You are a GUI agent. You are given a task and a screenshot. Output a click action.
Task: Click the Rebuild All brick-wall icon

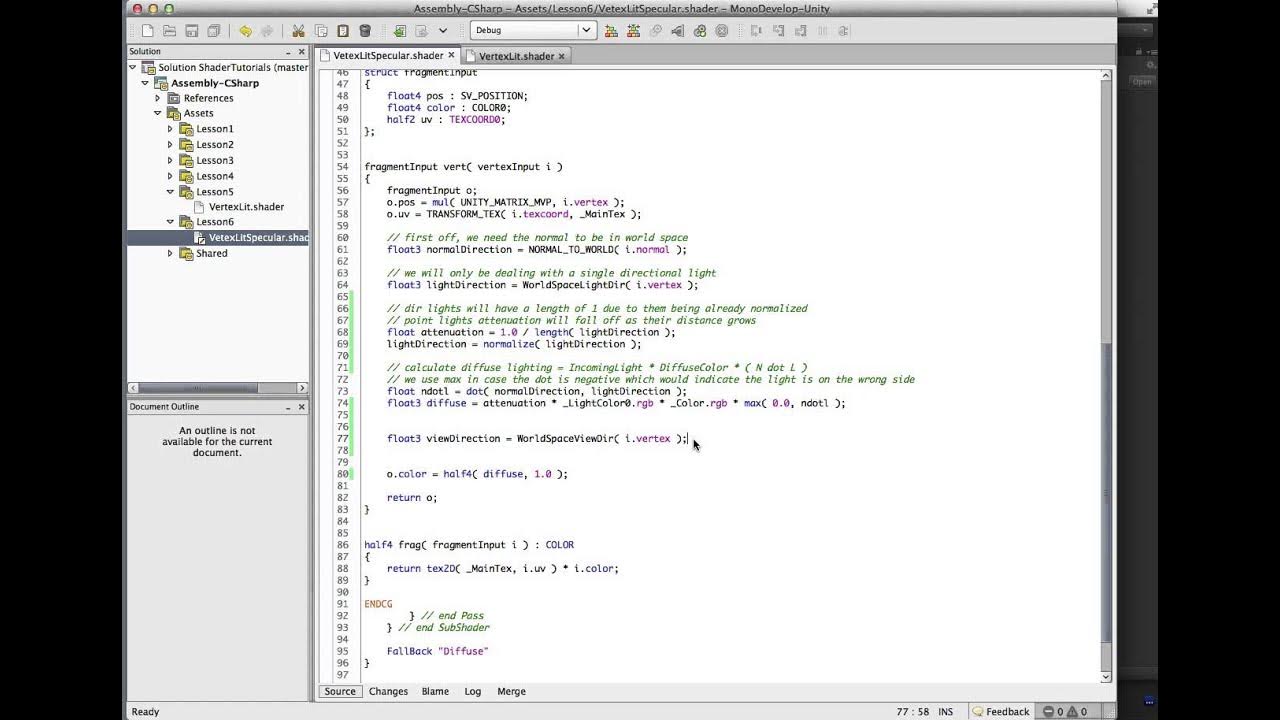pyautogui.click(x=633, y=31)
